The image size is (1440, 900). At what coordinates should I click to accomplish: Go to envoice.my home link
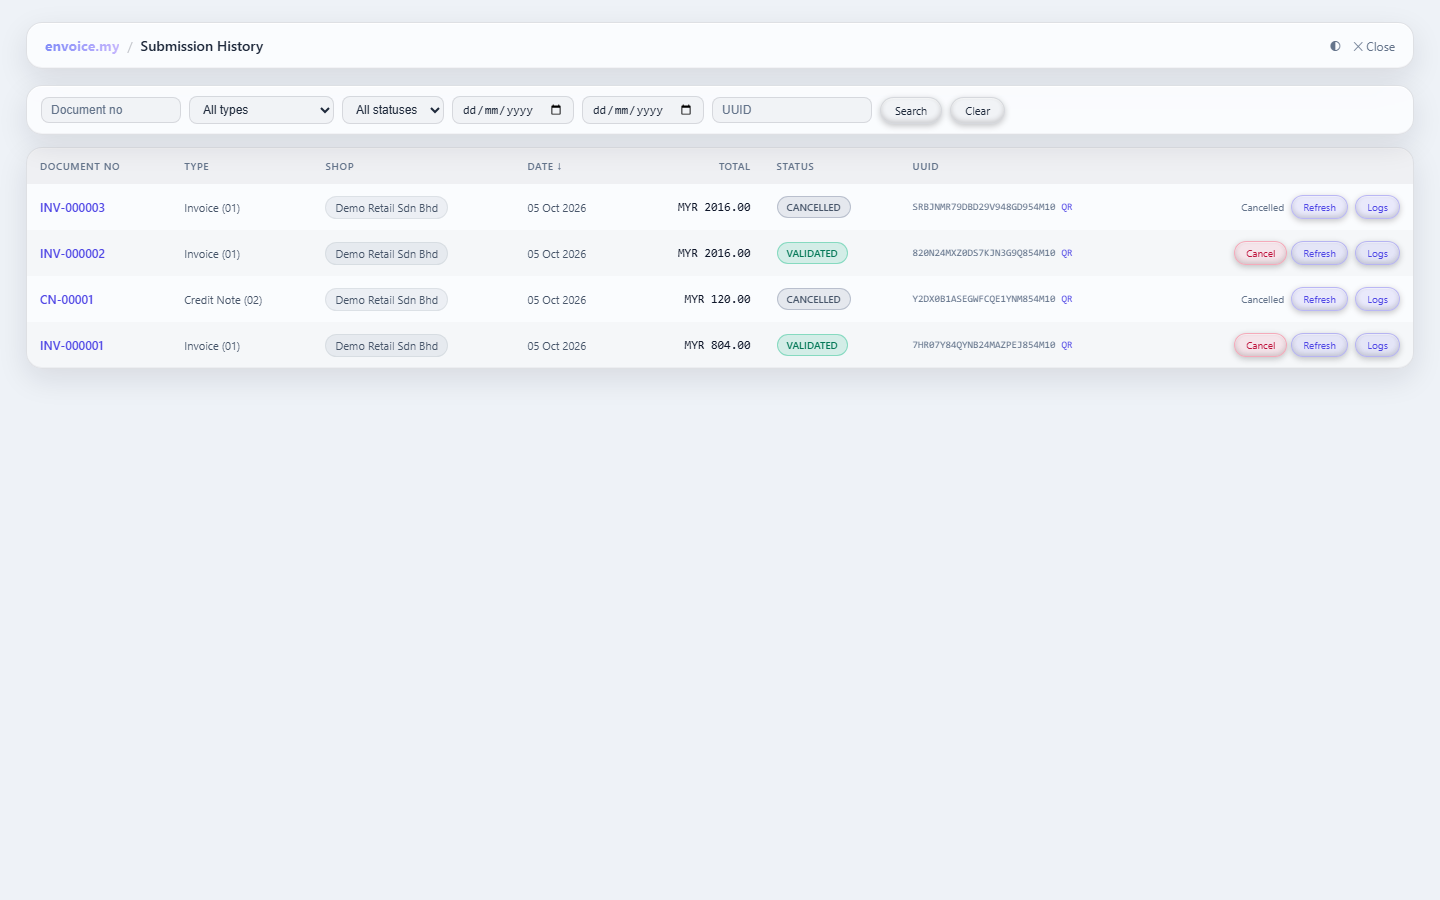pyautogui.click(x=82, y=47)
